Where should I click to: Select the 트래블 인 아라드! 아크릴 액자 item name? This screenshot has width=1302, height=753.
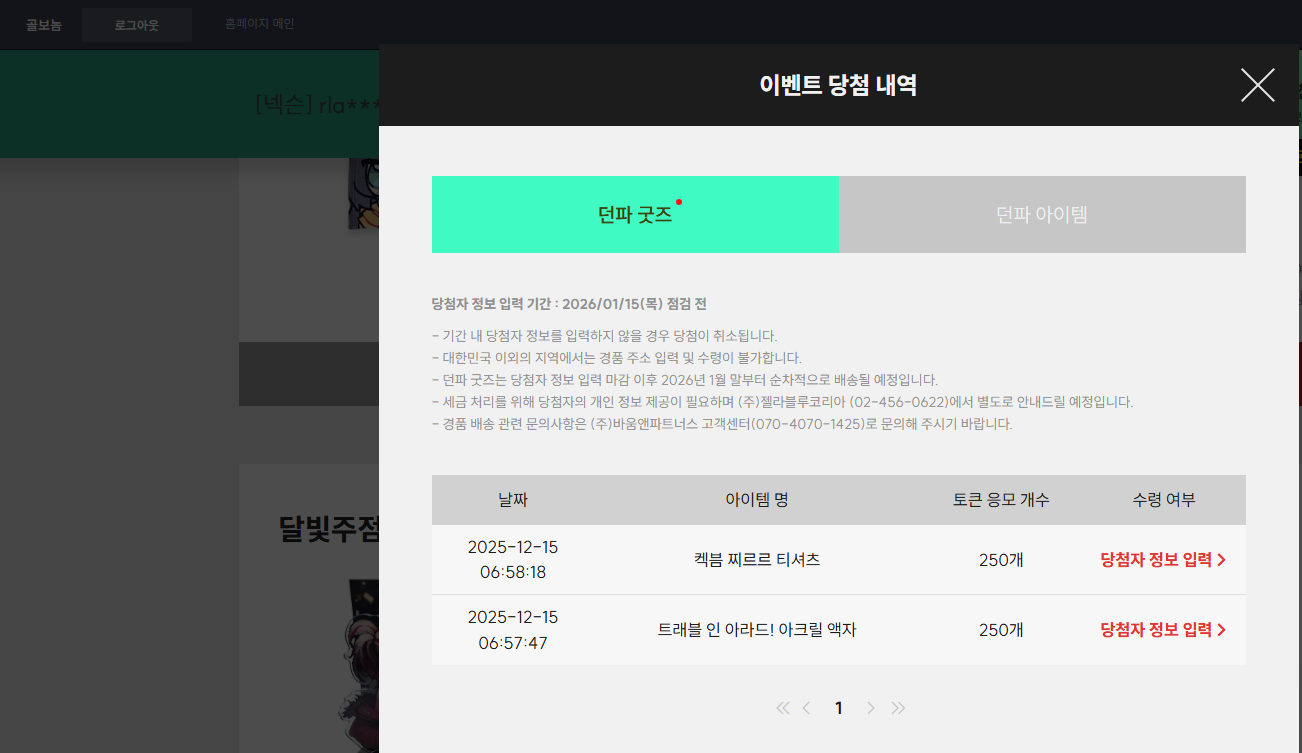[756, 630]
